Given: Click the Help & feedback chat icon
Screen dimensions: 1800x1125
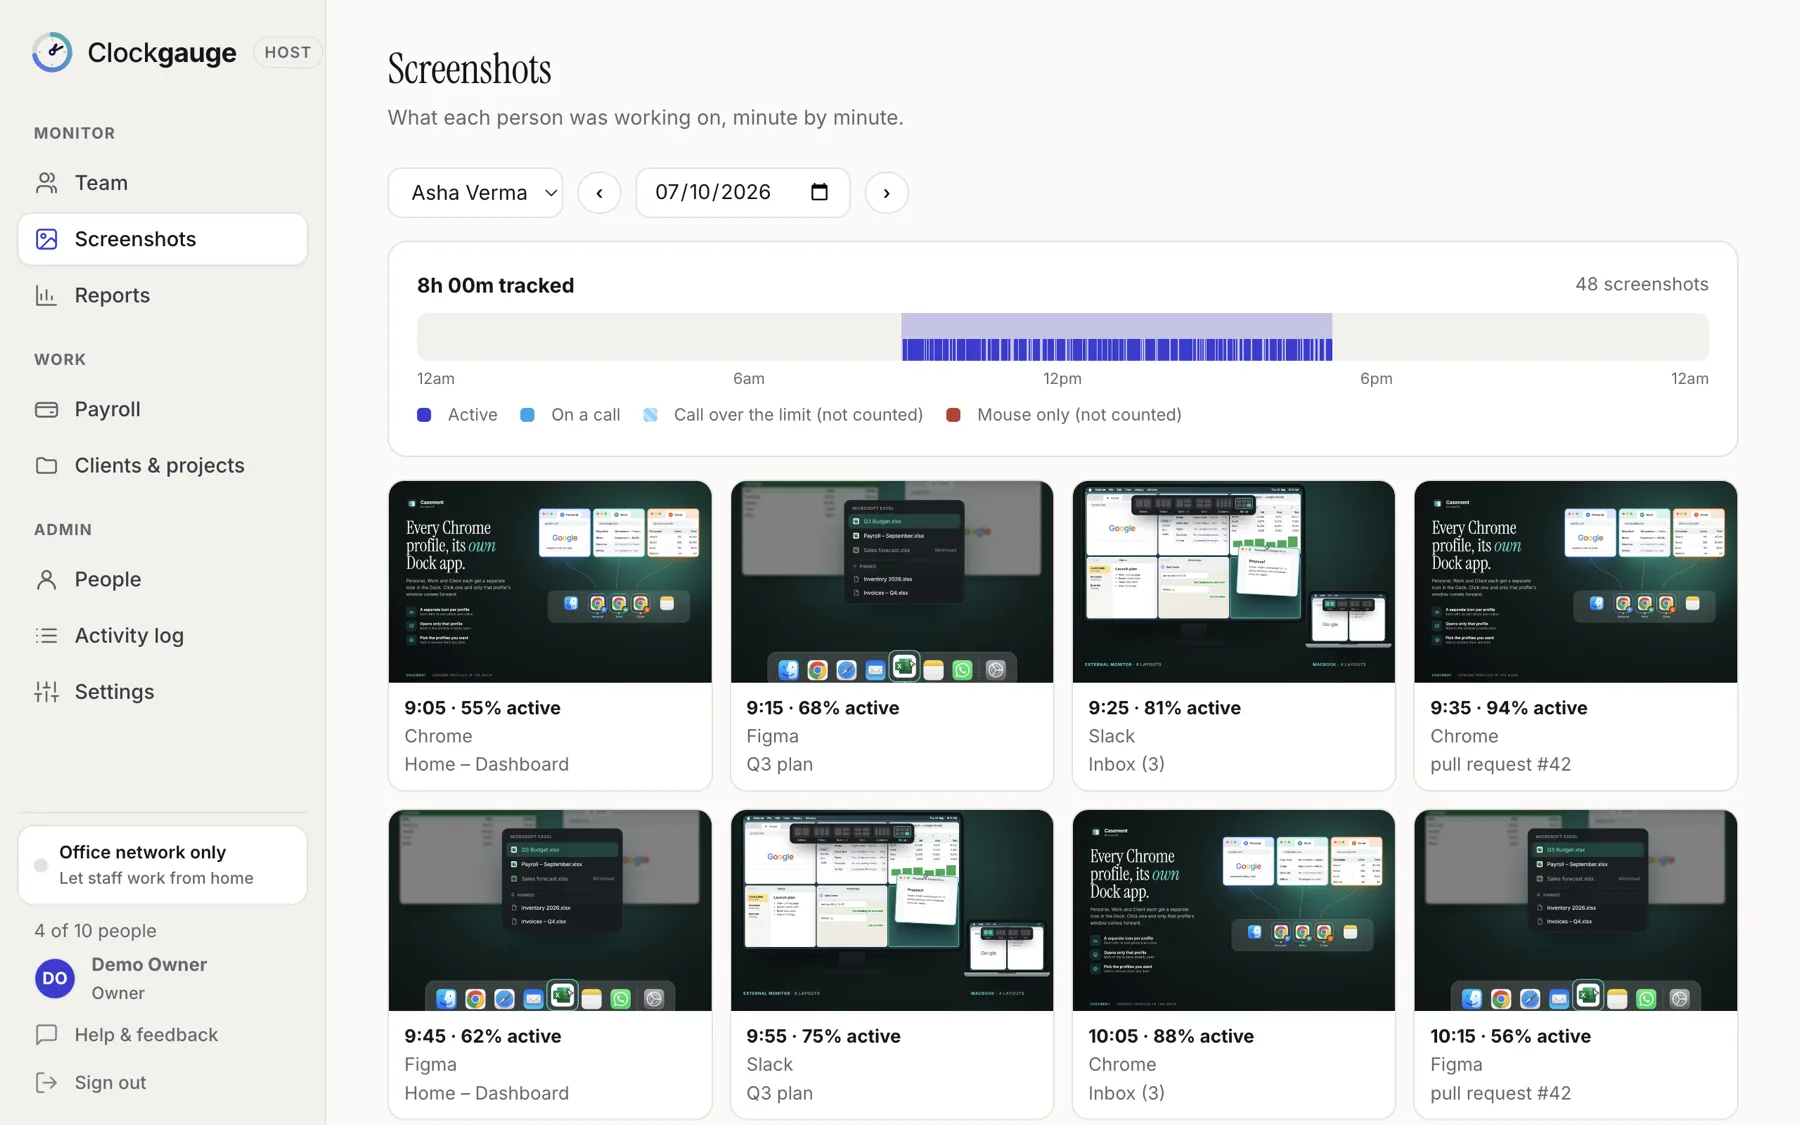Looking at the screenshot, I should 46,1034.
